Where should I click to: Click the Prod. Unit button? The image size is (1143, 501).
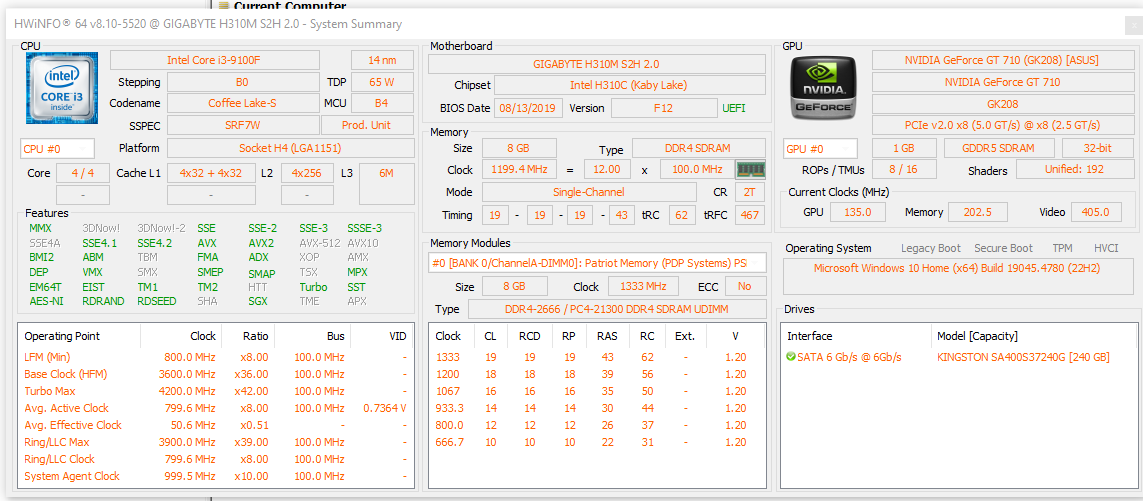[366, 125]
